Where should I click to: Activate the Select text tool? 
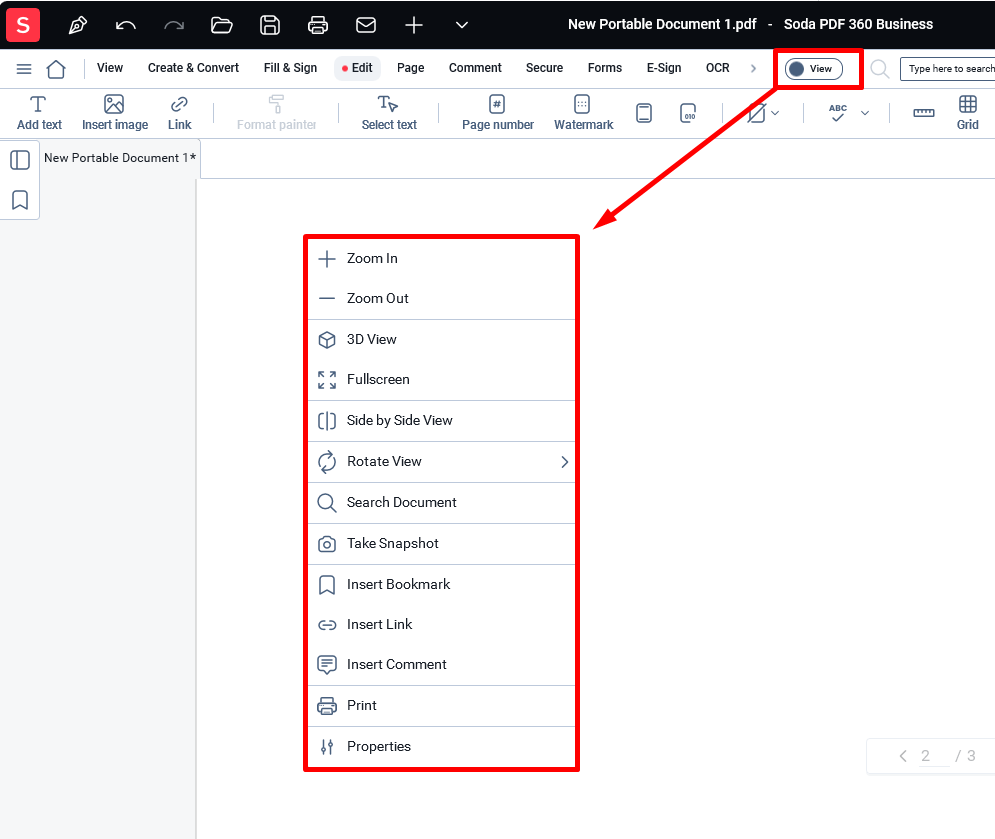pyautogui.click(x=389, y=113)
